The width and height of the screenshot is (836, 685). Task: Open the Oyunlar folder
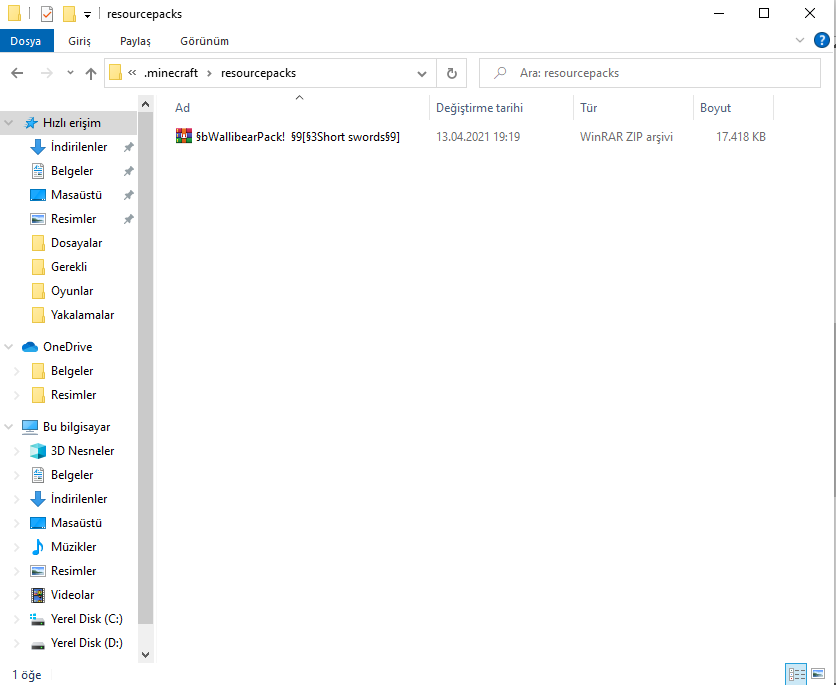click(72, 291)
